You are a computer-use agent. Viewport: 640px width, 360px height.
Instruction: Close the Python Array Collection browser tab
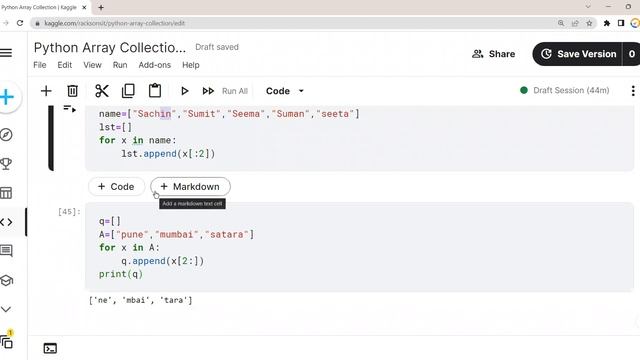point(84,7)
